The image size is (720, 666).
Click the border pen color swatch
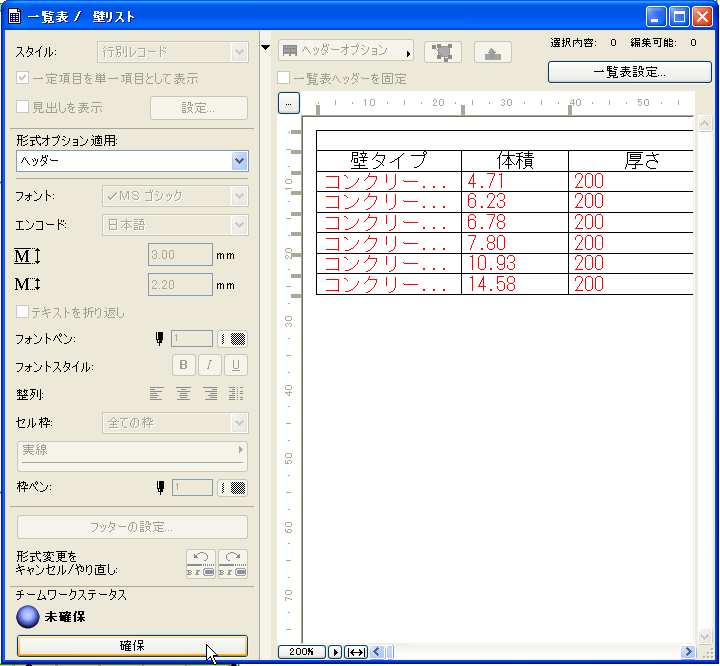point(232,487)
